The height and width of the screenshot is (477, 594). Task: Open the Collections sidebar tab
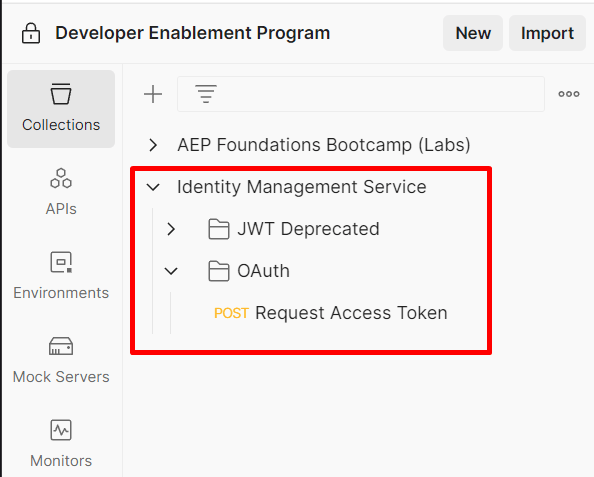61,109
